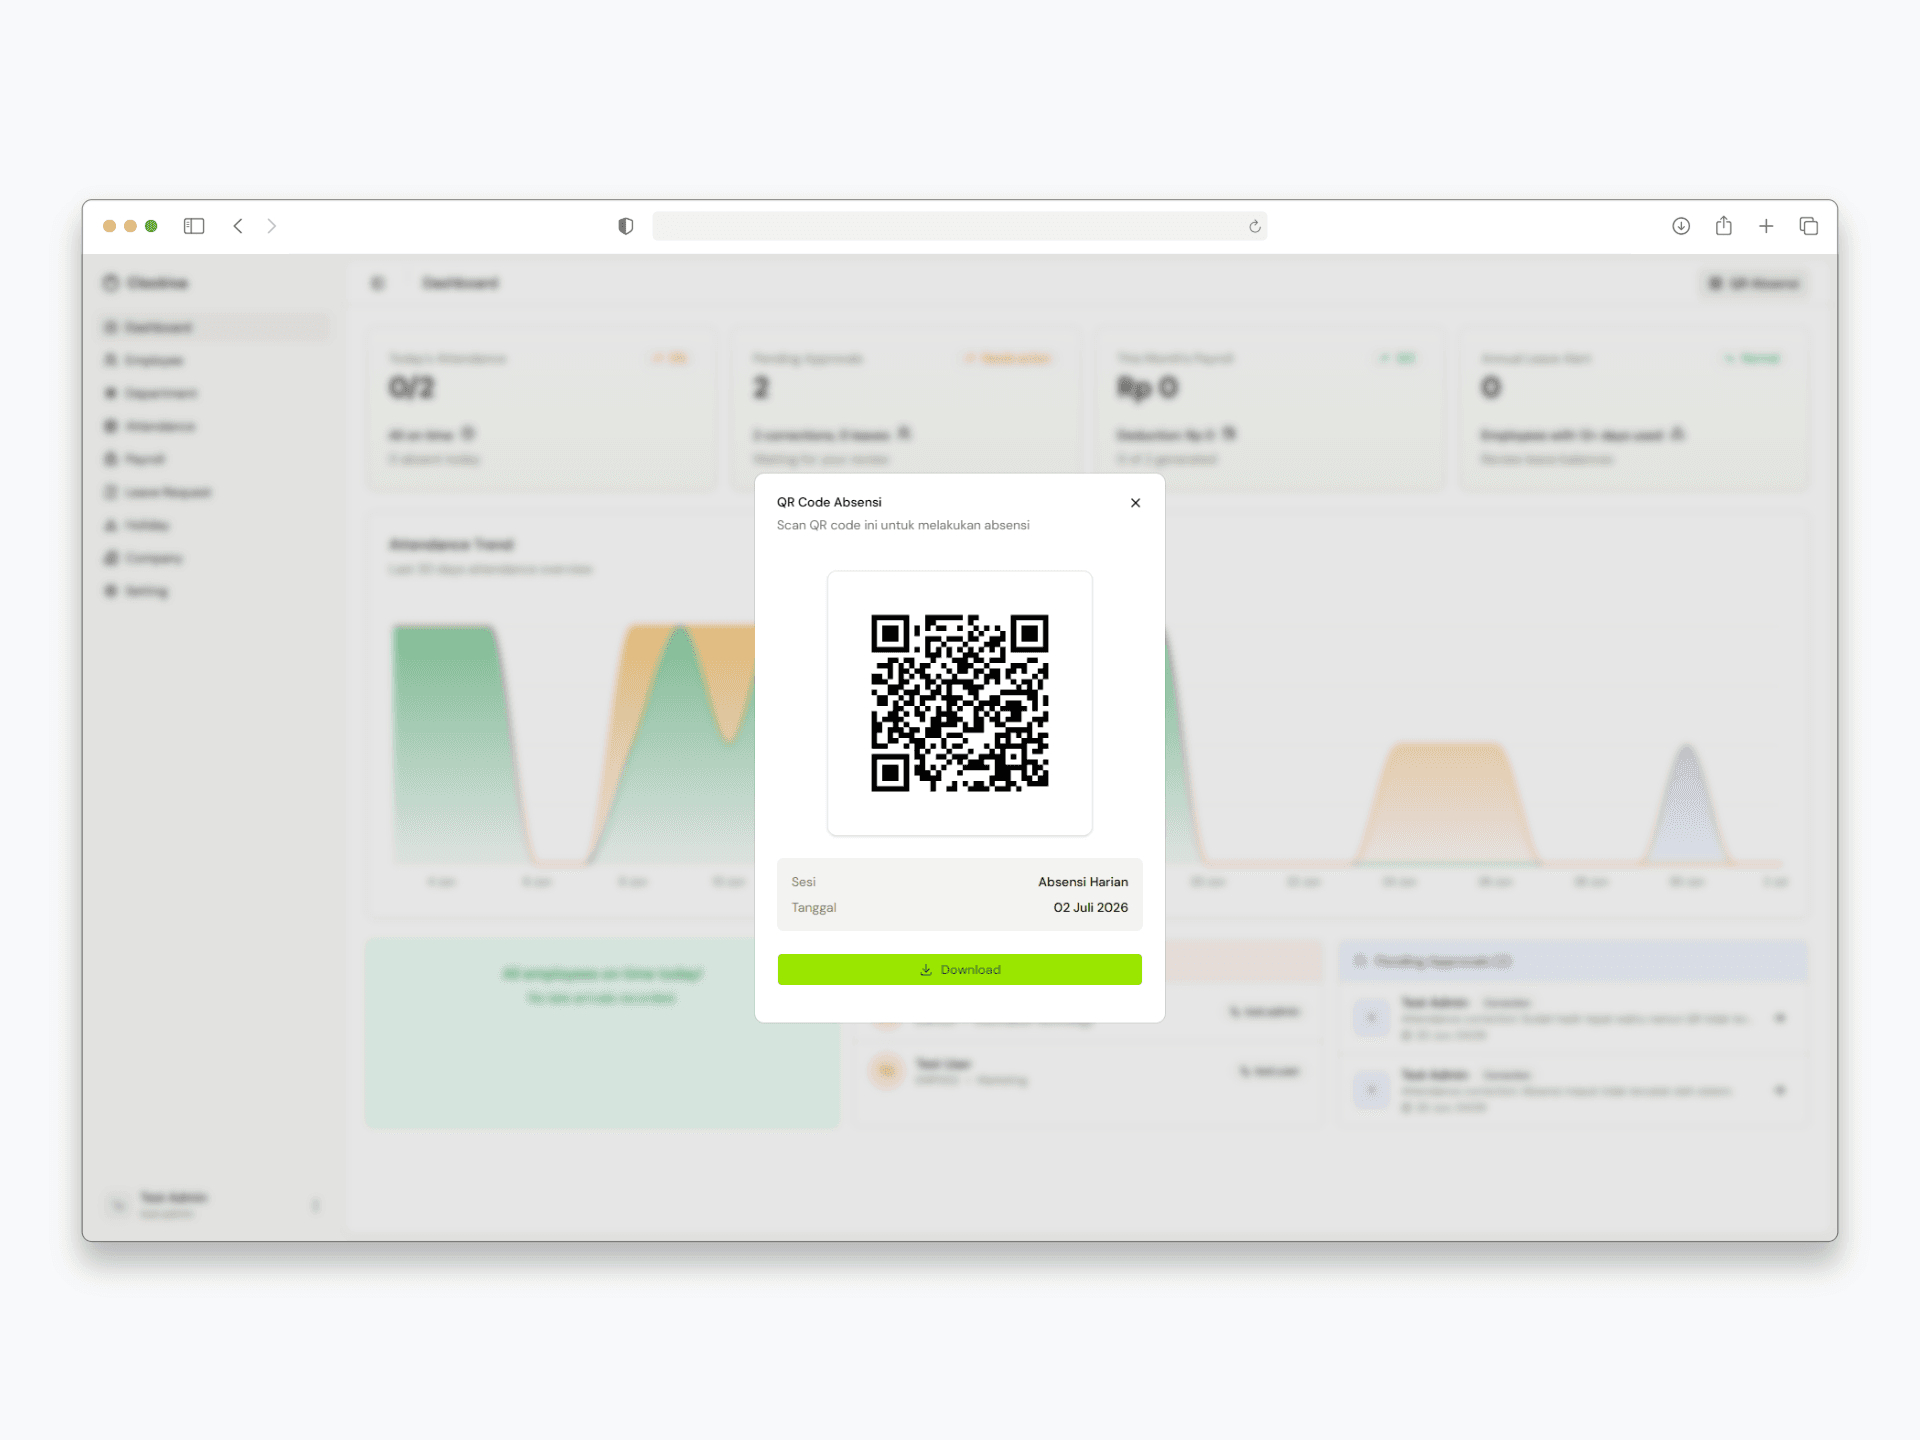The height and width of the screenshot is (1440, 1920).
Task: Show the tab overview
Action: point(1809,226)
